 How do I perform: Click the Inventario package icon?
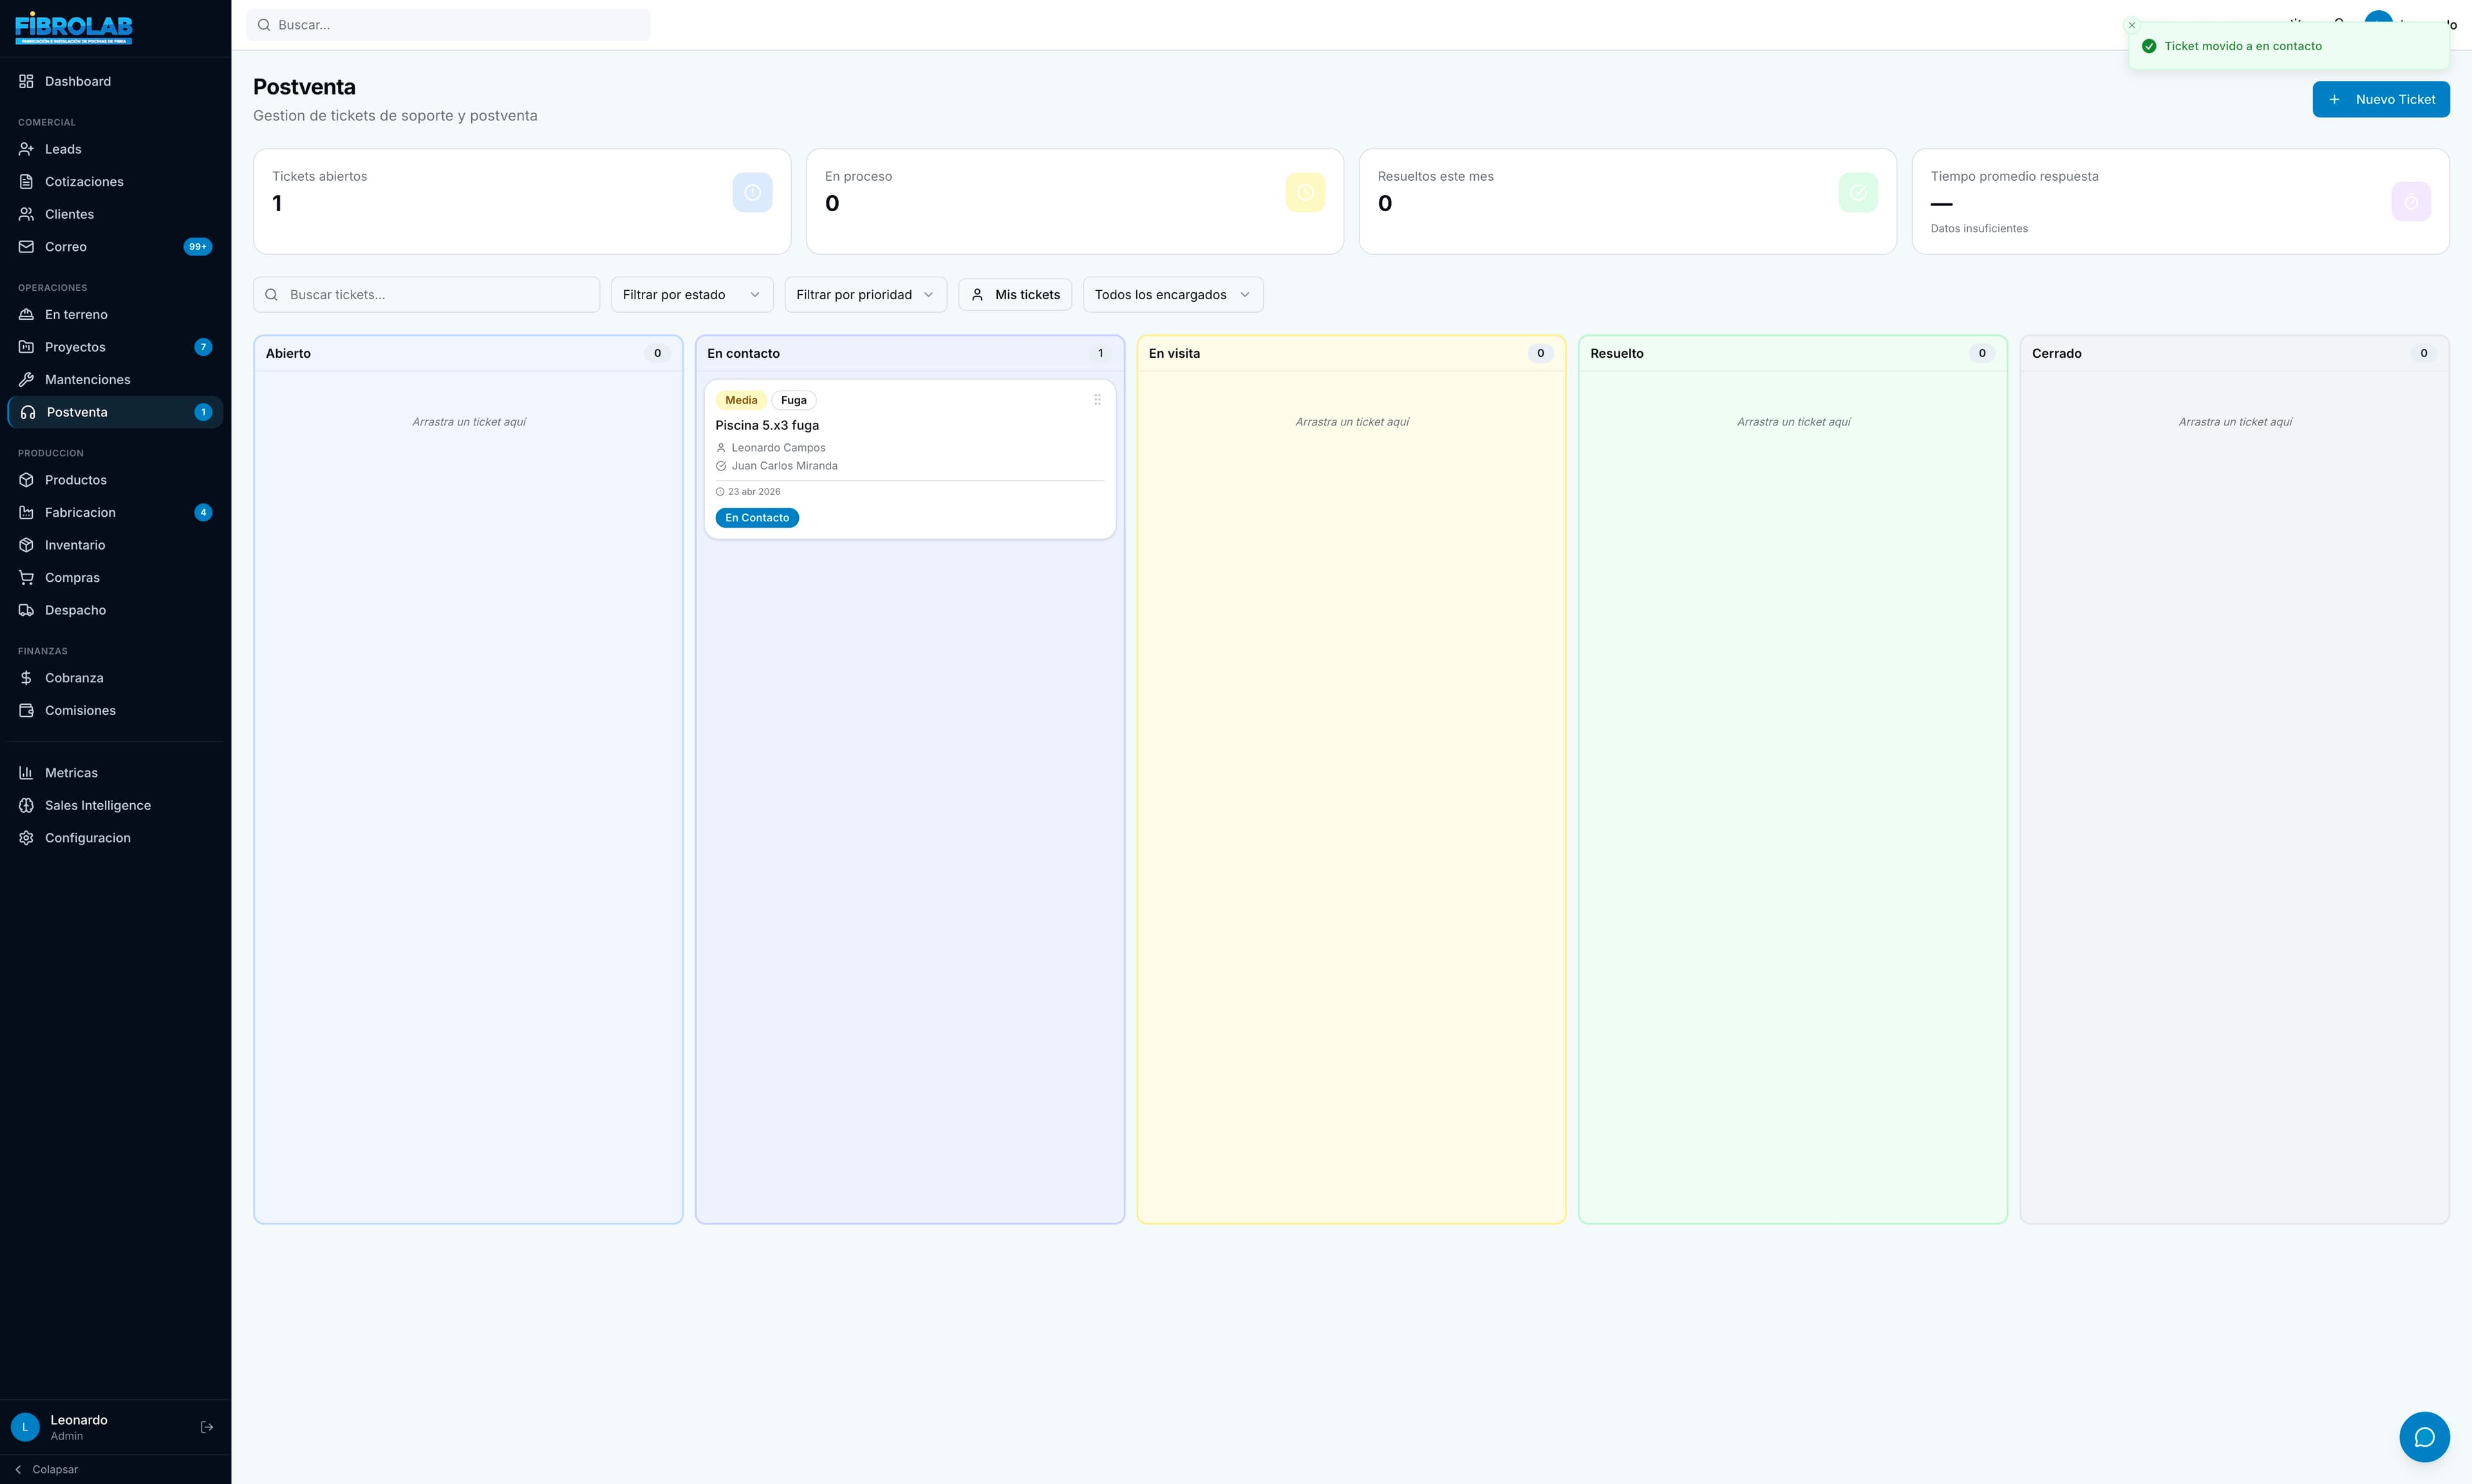click(x=26, y=545)
